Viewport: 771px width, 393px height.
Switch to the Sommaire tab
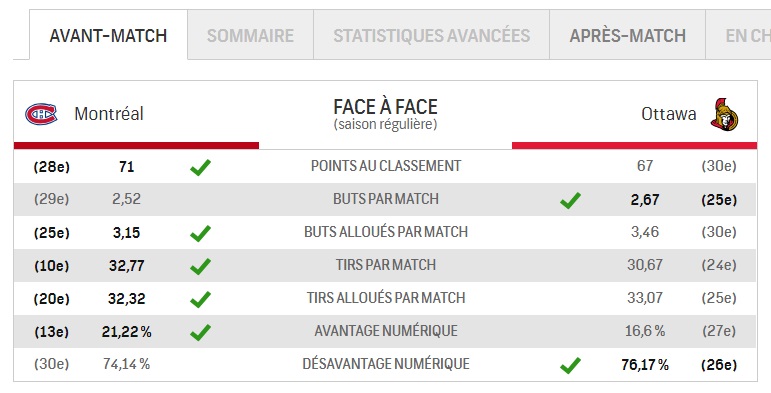[250, 35]
